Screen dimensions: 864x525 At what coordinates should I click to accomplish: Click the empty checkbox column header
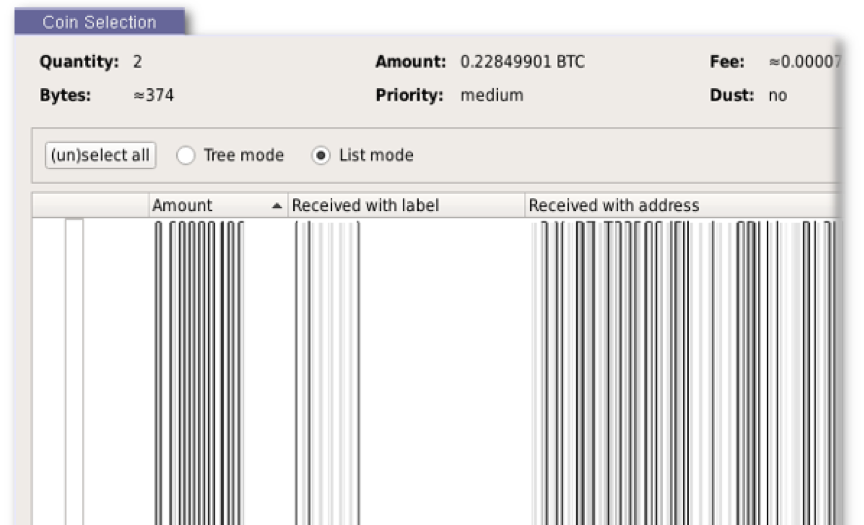91,205
